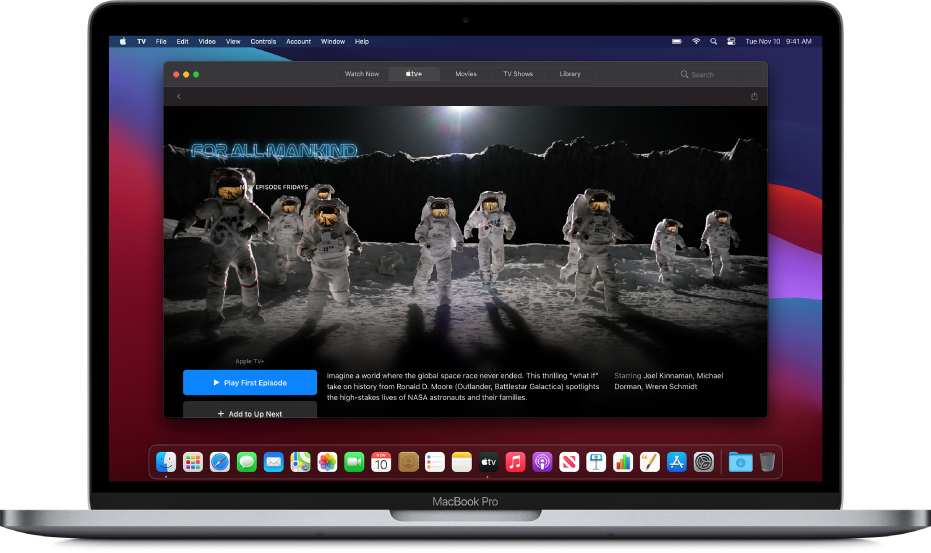
Task: Launch Keynote from the Dock
Action: [596, 462]
